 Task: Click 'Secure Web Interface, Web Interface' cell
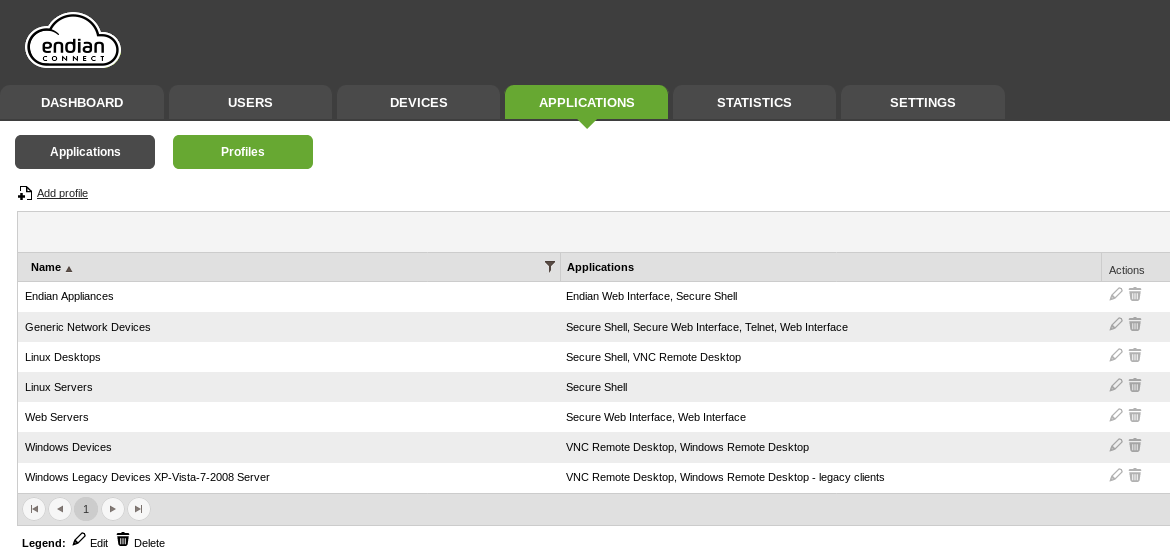point(830,417)
